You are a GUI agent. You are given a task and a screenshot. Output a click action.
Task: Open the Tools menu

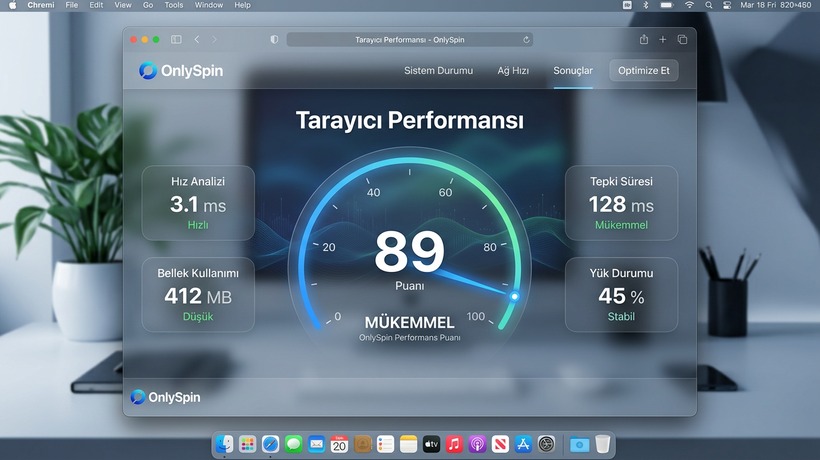pyautogui.click(x=174, y=5)
